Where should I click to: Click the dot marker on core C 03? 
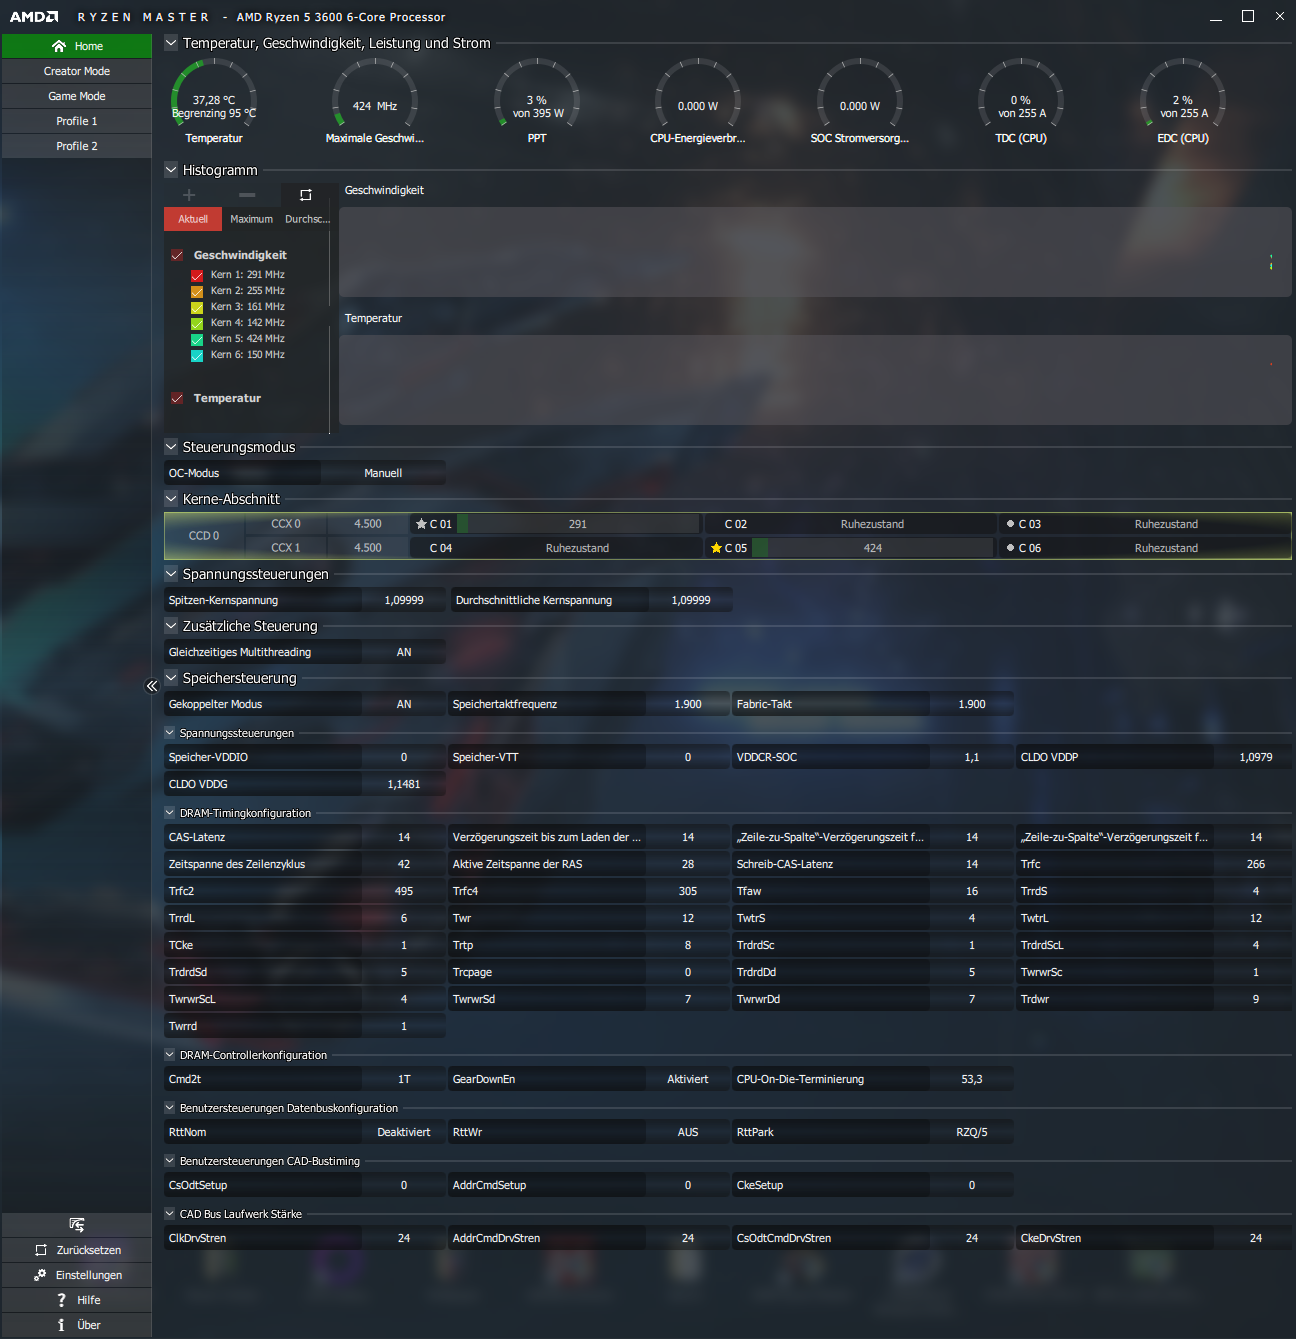coord(1010,524)
